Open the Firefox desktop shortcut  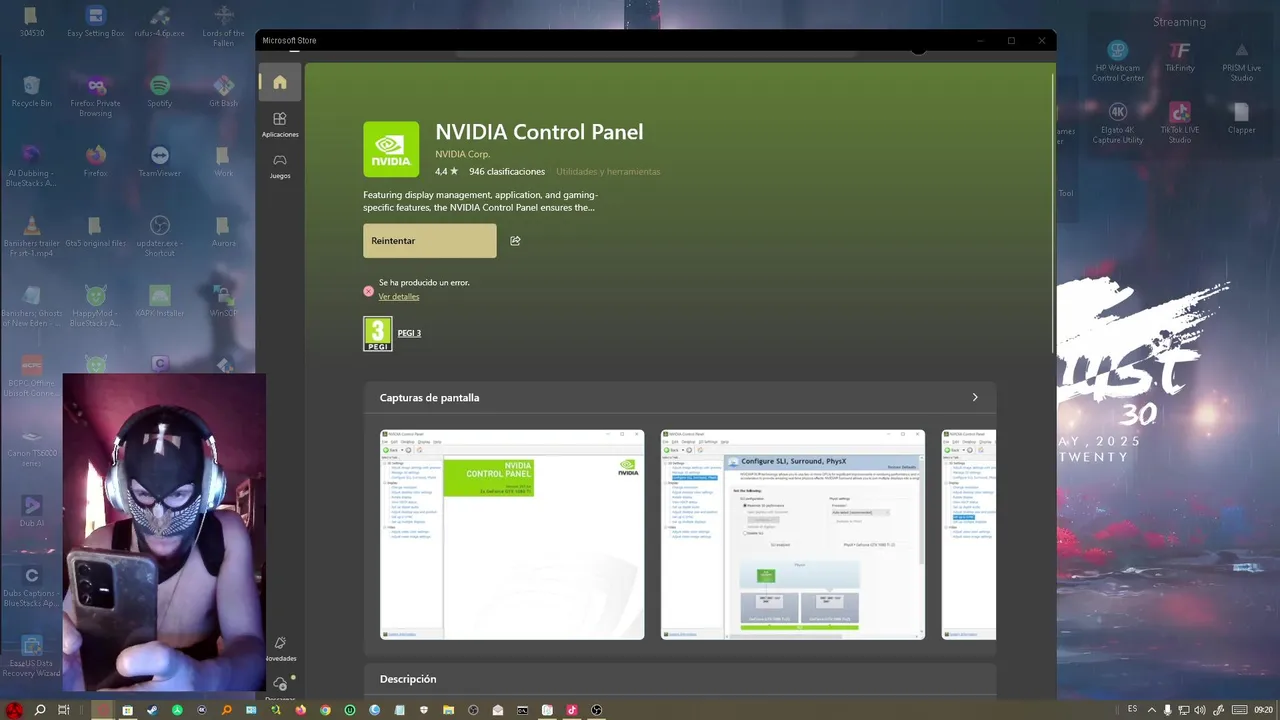(x=96, y=161)
